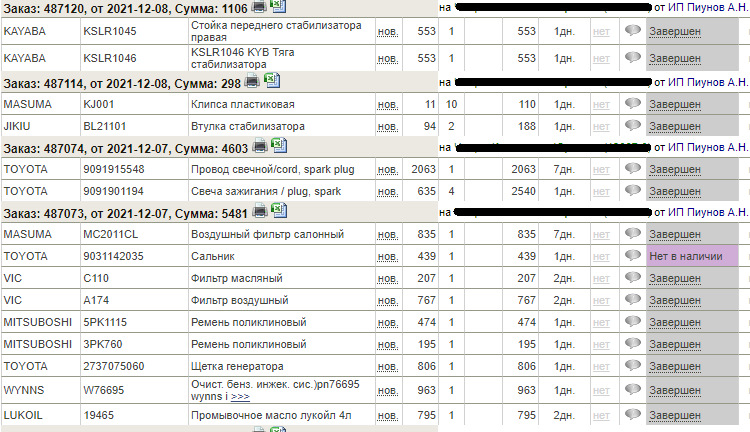
Task: Open comment bubble for C110 row
Action: pyautogui.click(x=632, y=277)
